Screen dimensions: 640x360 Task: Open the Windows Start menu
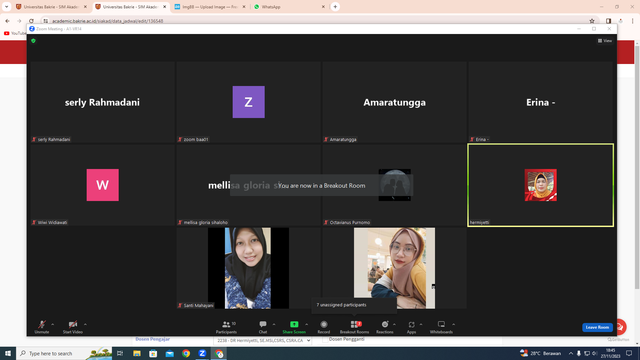tap(8, 353)
